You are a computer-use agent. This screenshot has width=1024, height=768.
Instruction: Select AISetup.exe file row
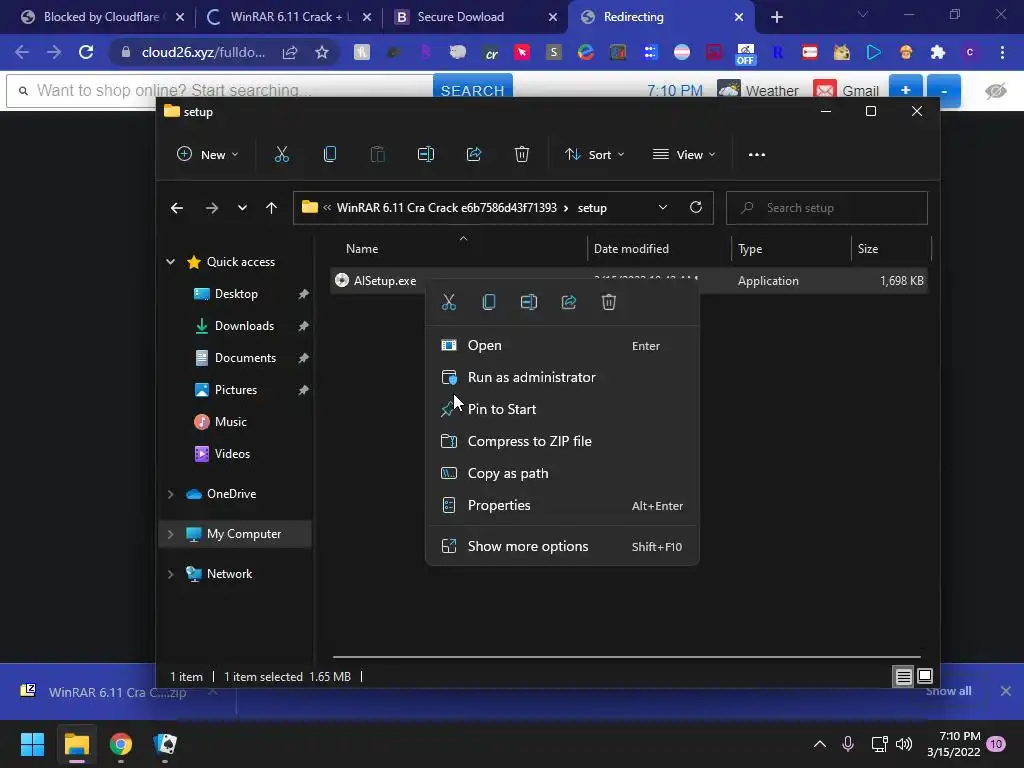[x=628, y=281]
